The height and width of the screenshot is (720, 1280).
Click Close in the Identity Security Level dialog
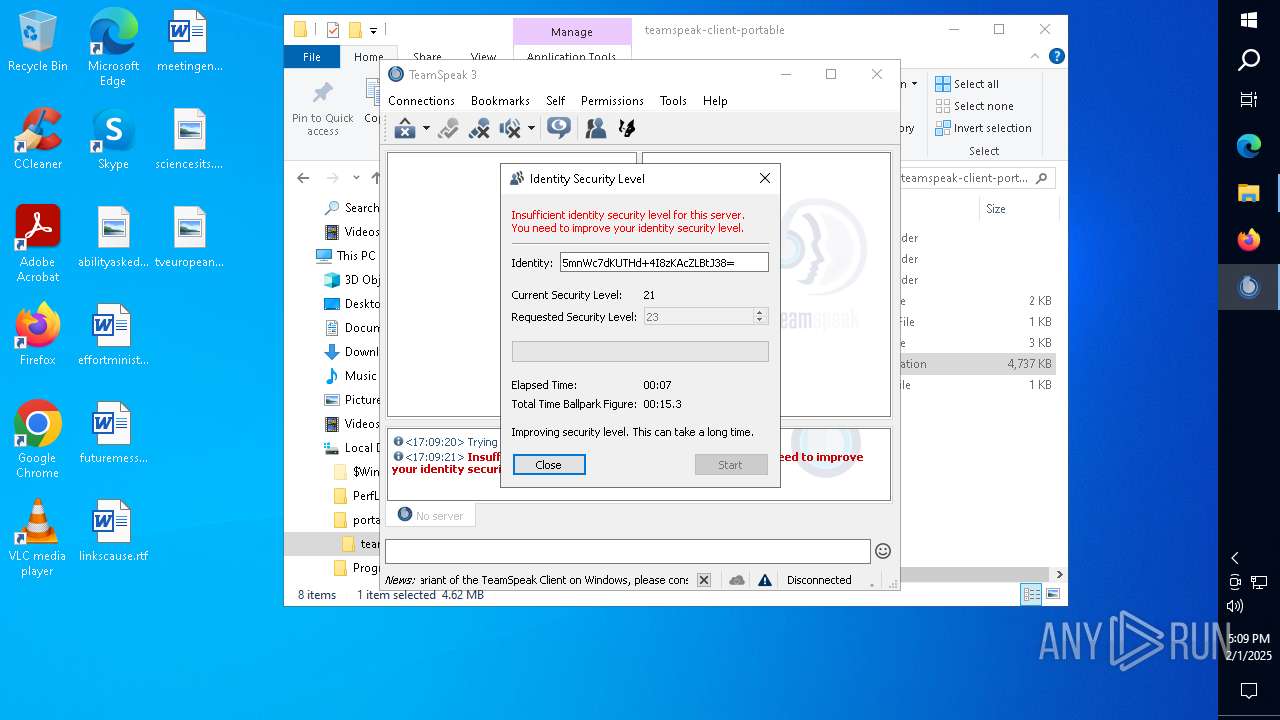(x=549, y=465)
